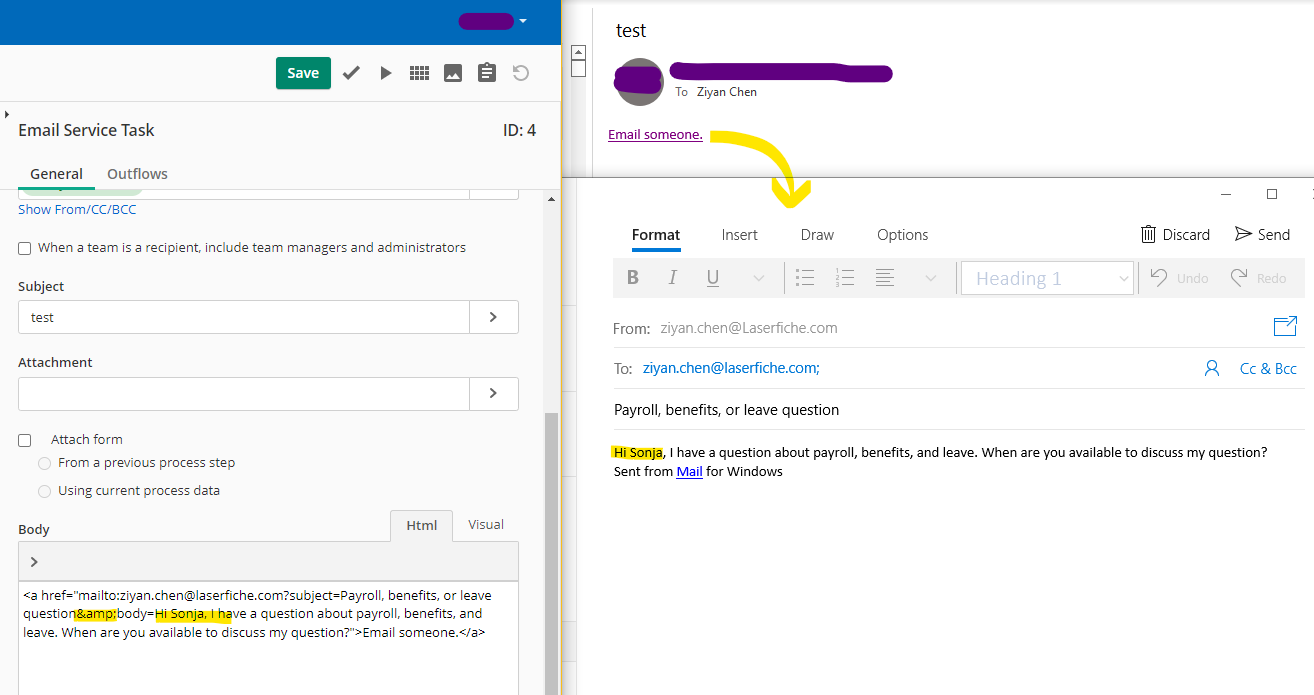Open the user account dropdown arrow

(522, 21)
